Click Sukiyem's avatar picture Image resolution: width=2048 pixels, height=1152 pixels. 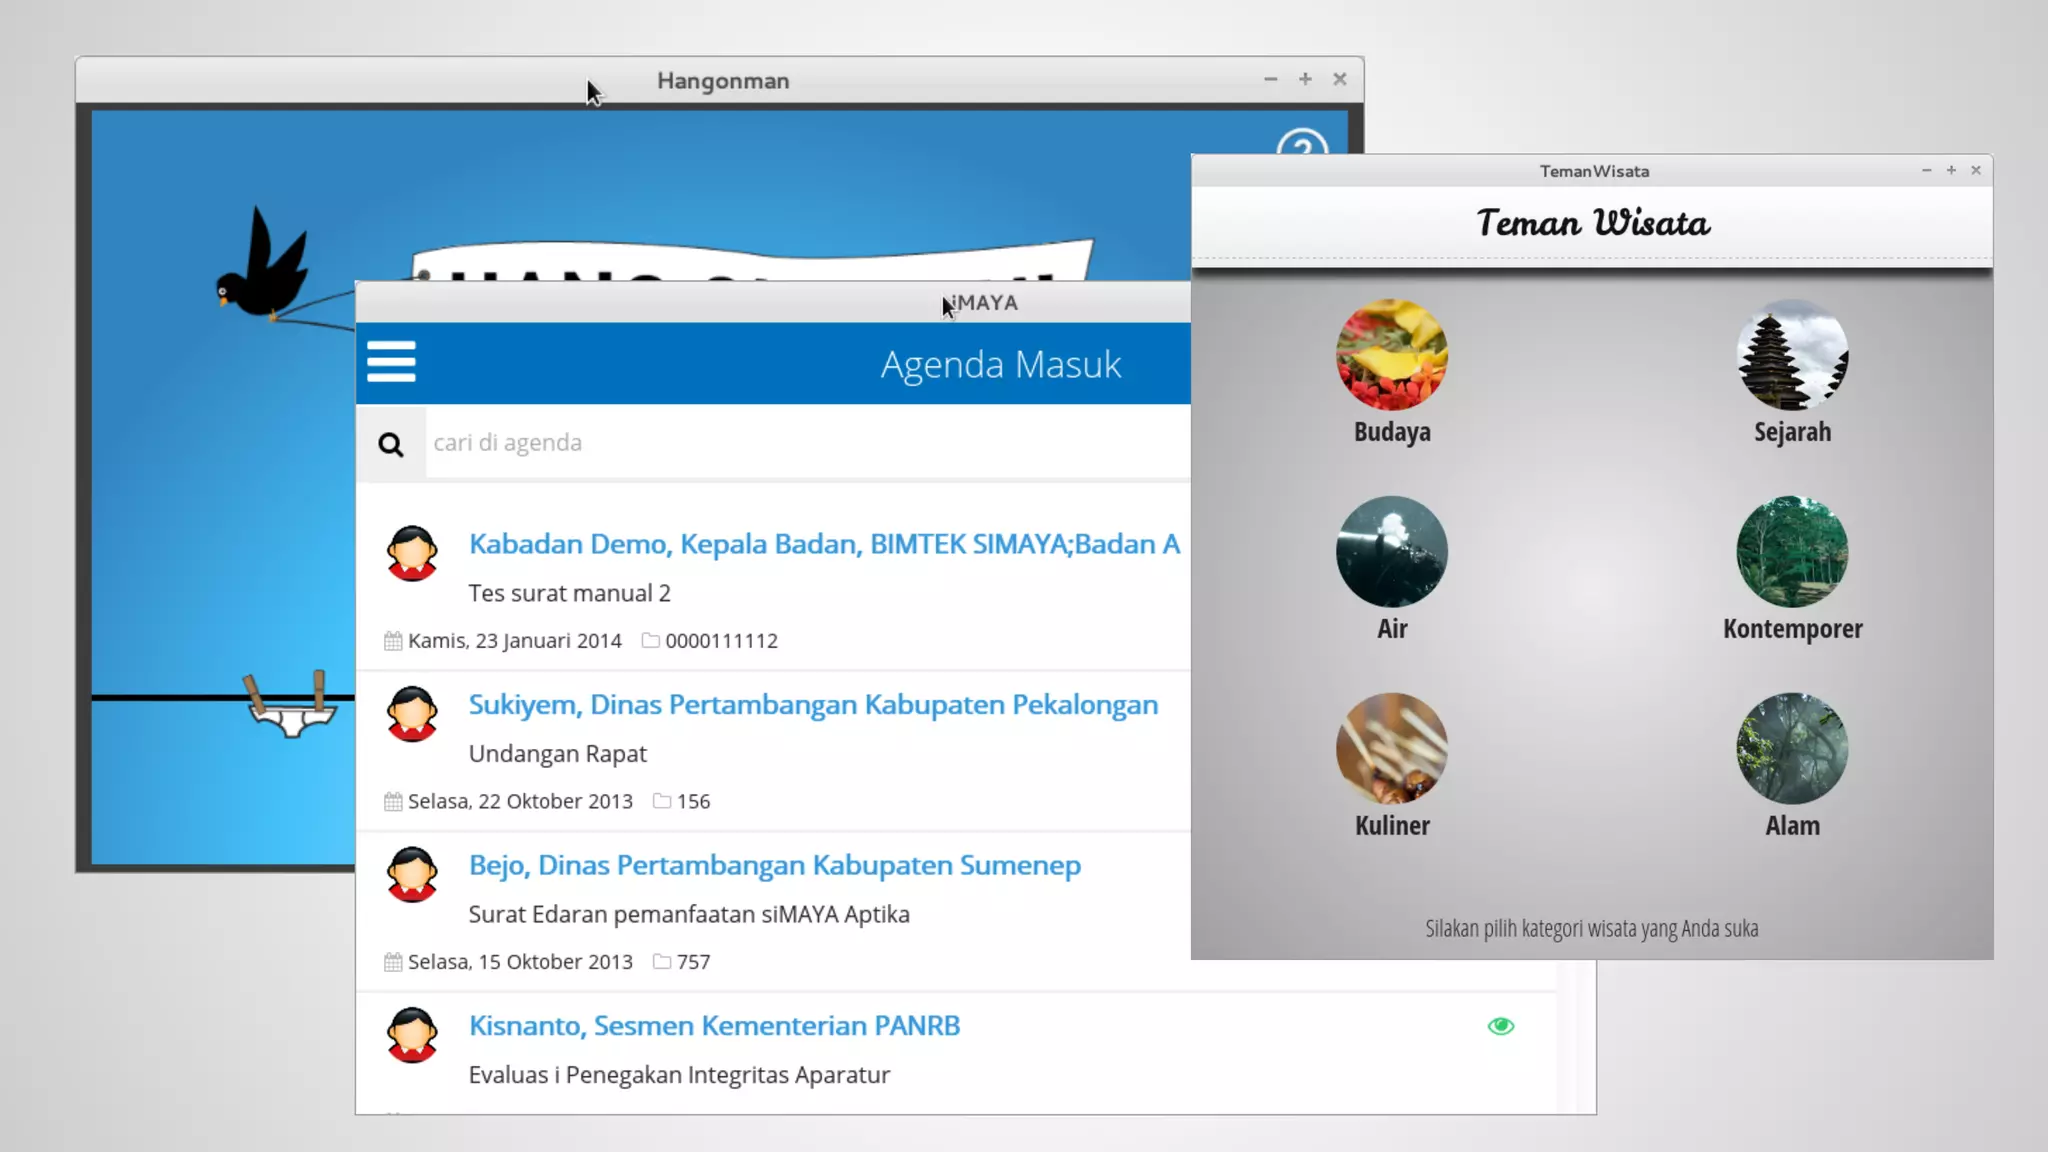[x=412, y=714]
